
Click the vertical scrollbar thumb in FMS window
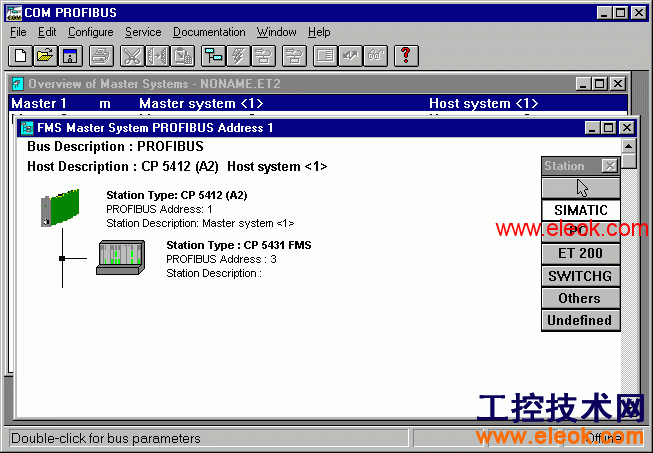[x=628, y=161]
